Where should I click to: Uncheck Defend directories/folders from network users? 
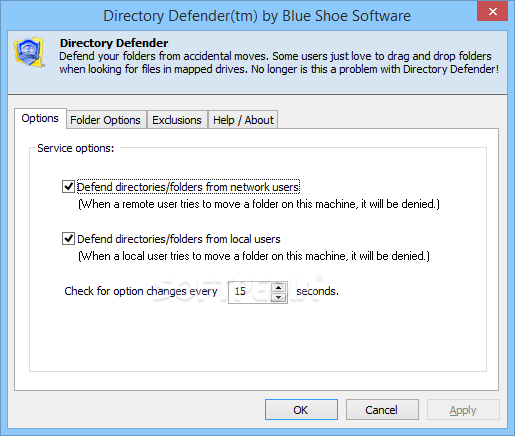point(68,187)
